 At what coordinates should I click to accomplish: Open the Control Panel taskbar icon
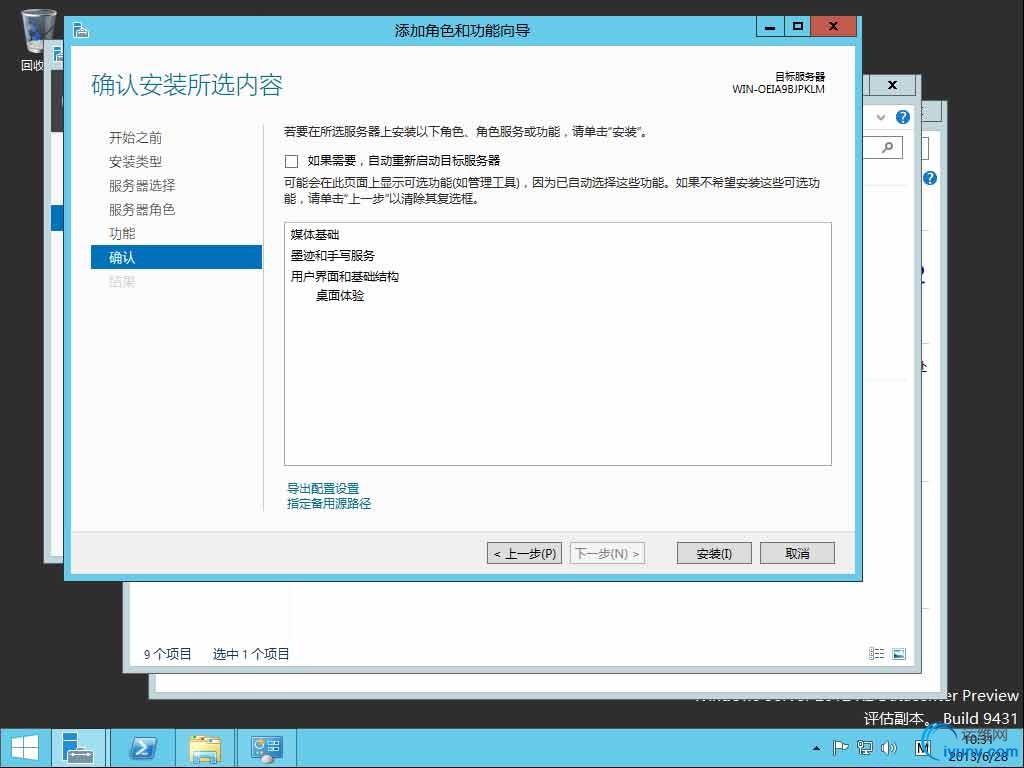click(x=266, y=748)
